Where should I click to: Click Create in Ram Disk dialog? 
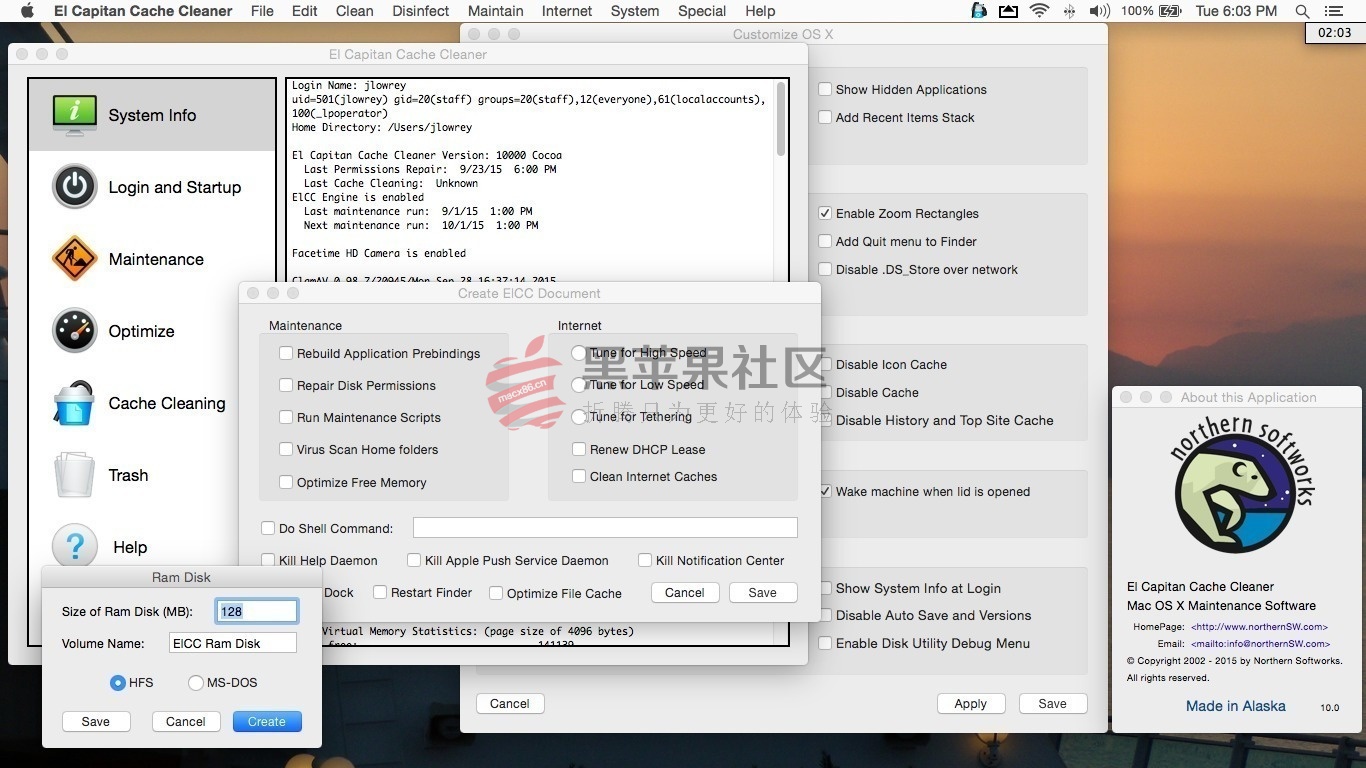[x=267, y=721]
